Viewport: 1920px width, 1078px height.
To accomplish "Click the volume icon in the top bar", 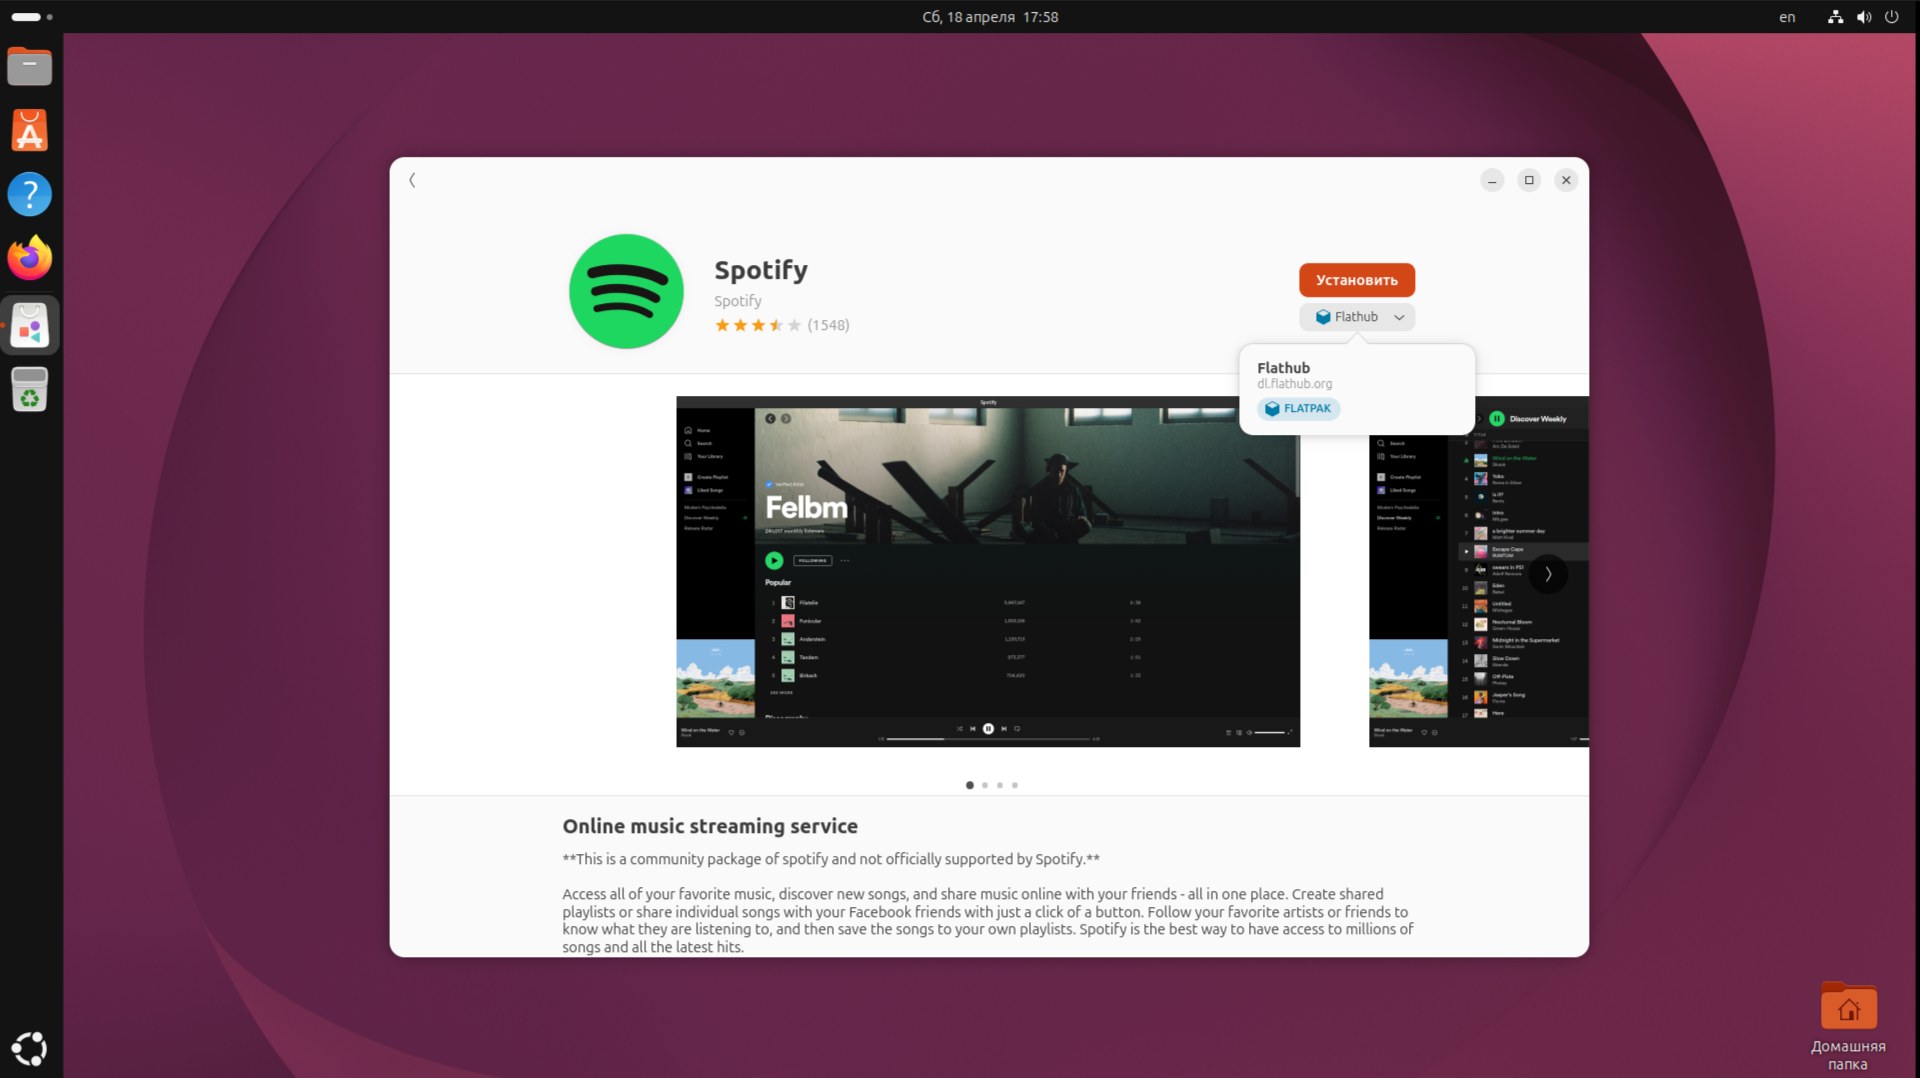I will pos(1862,16).
